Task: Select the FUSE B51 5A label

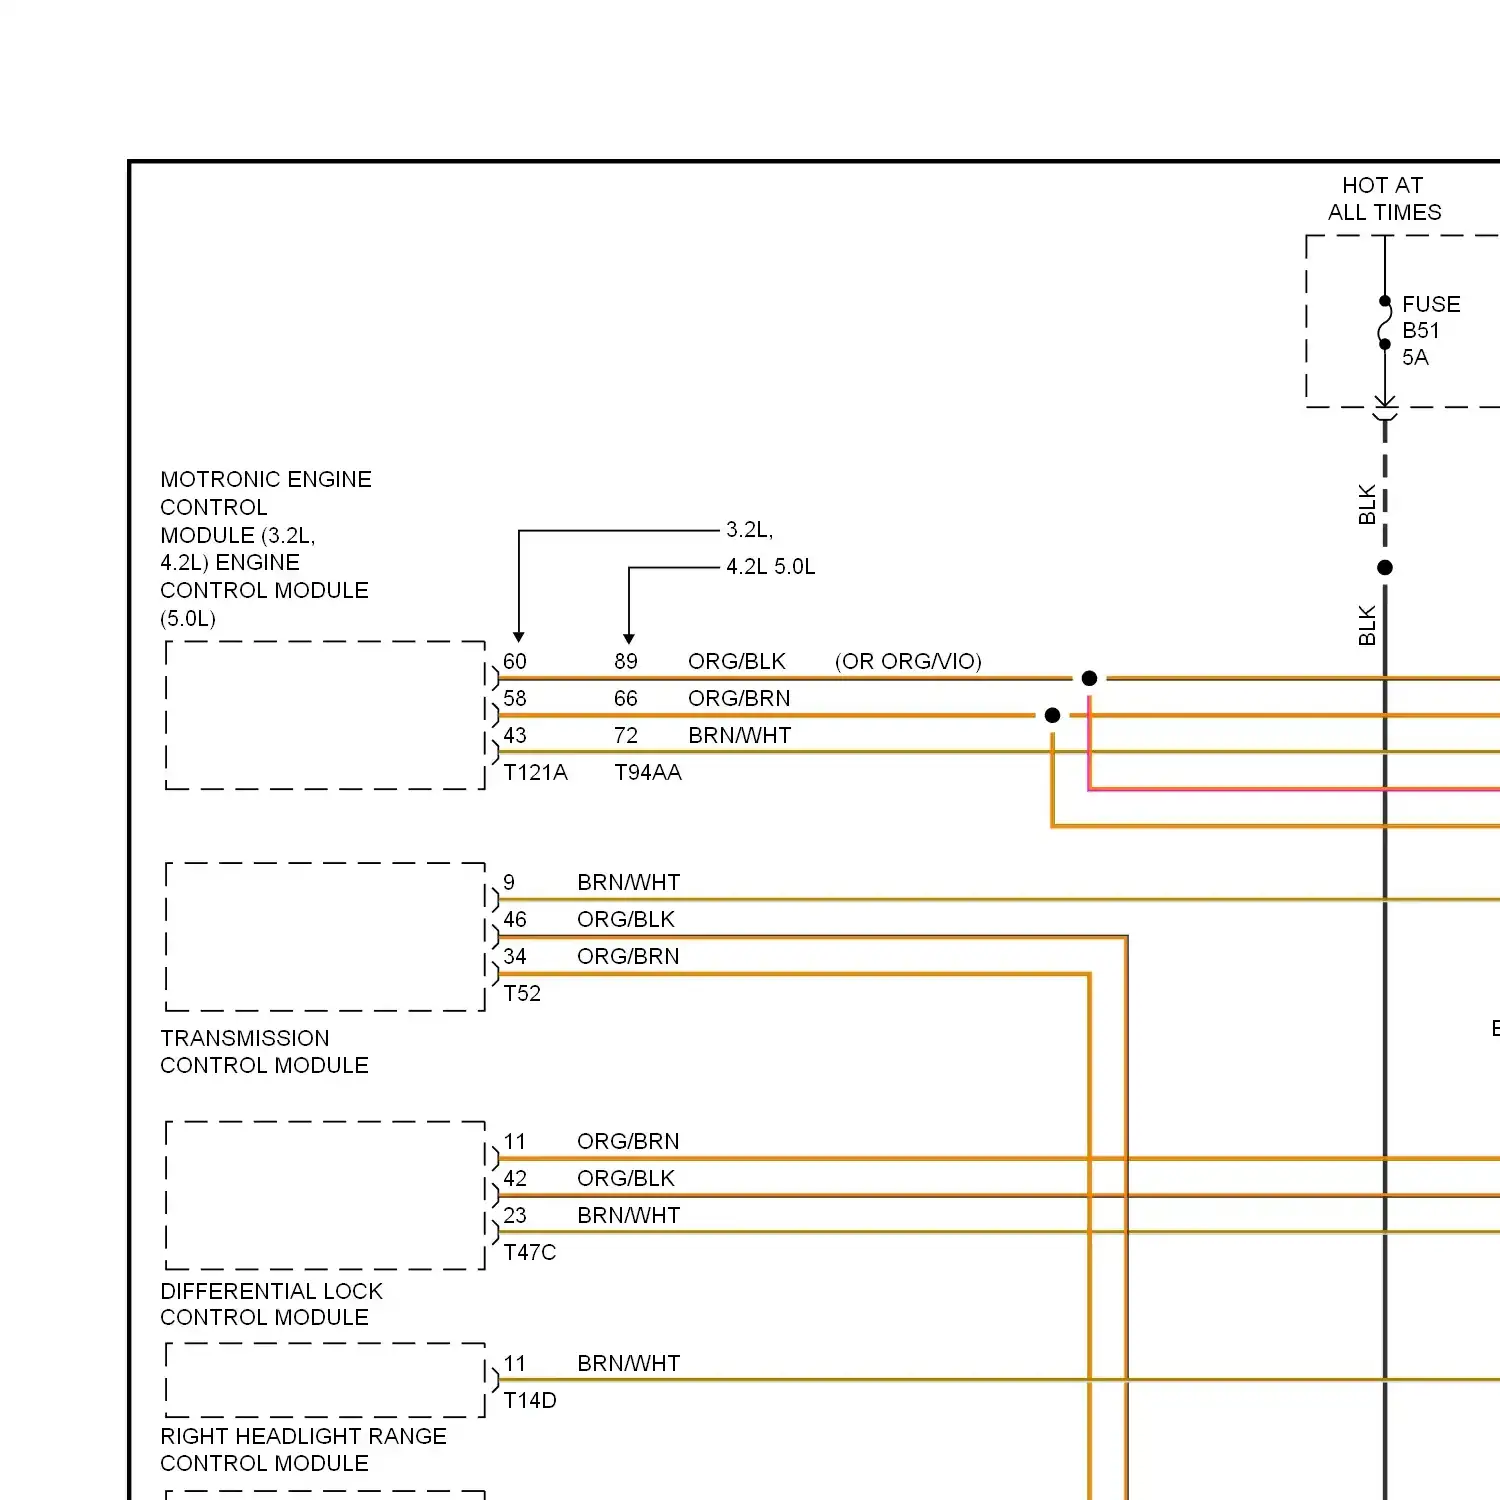Action: 1431,330
